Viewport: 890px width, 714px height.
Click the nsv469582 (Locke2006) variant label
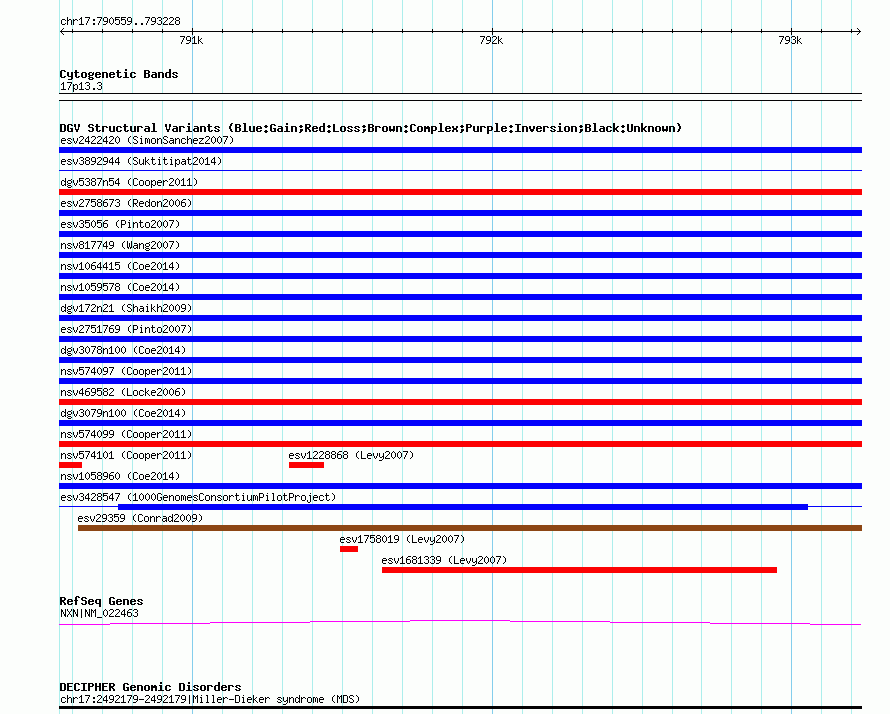click(123, 392)
